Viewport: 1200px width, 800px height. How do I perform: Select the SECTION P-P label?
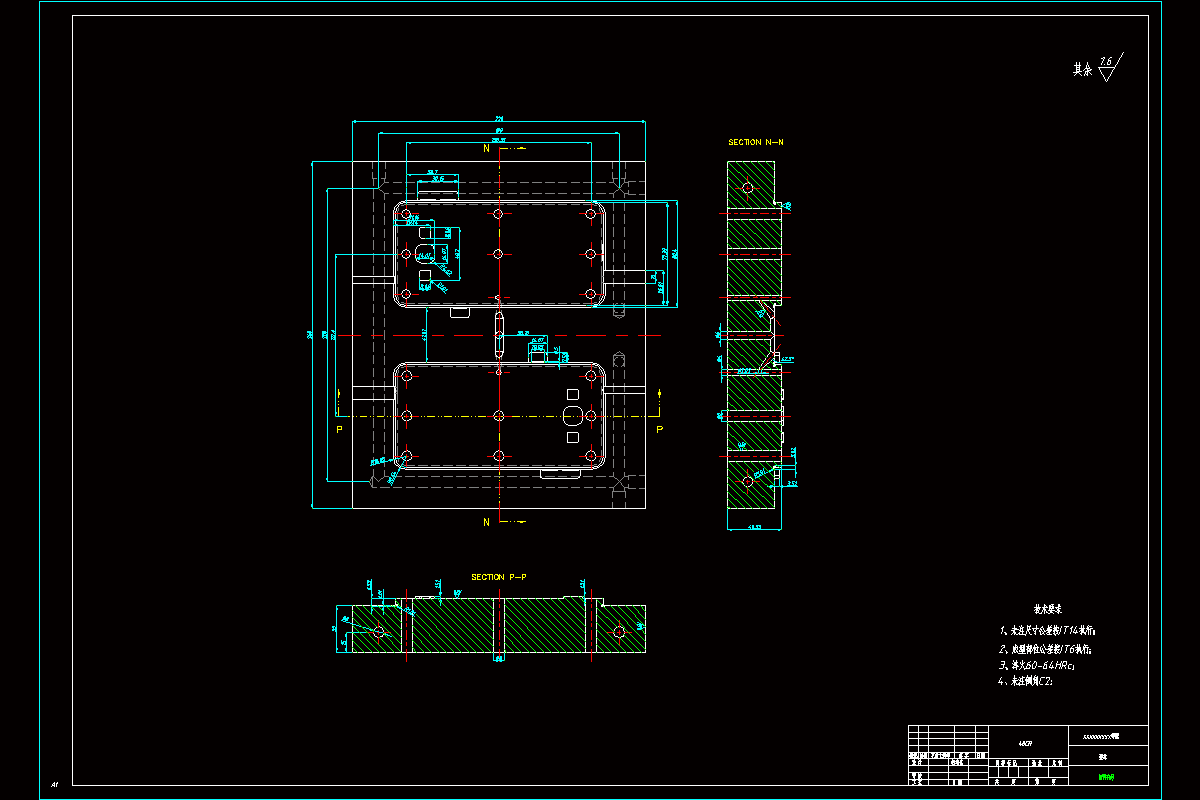click(x=499, y=578)
